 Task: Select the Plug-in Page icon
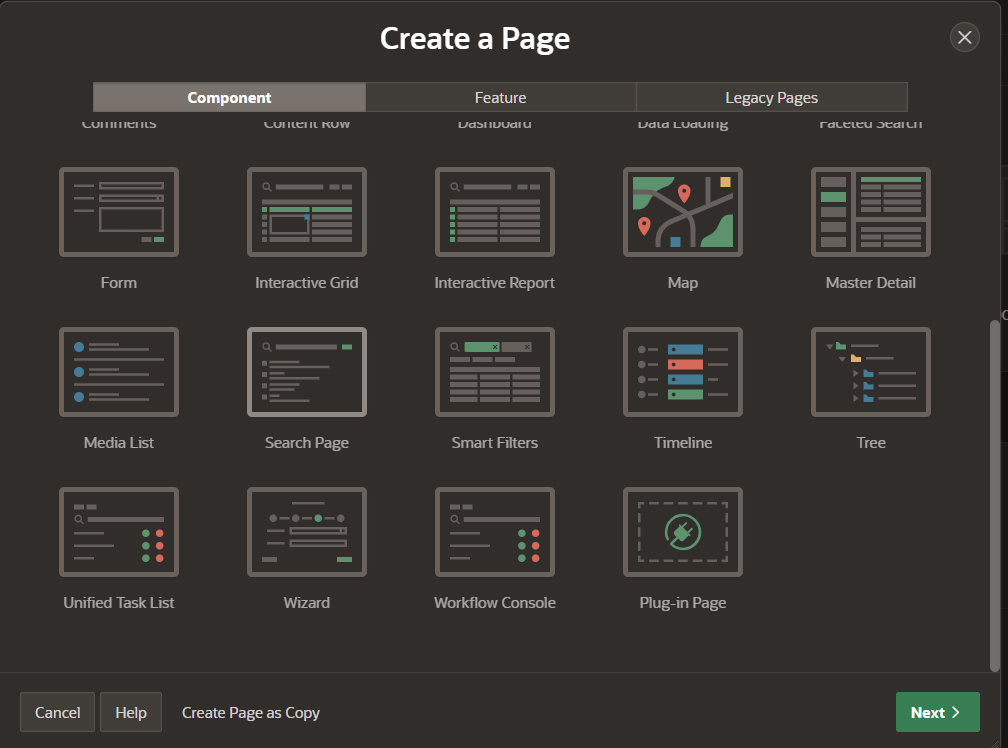[682, 532]
